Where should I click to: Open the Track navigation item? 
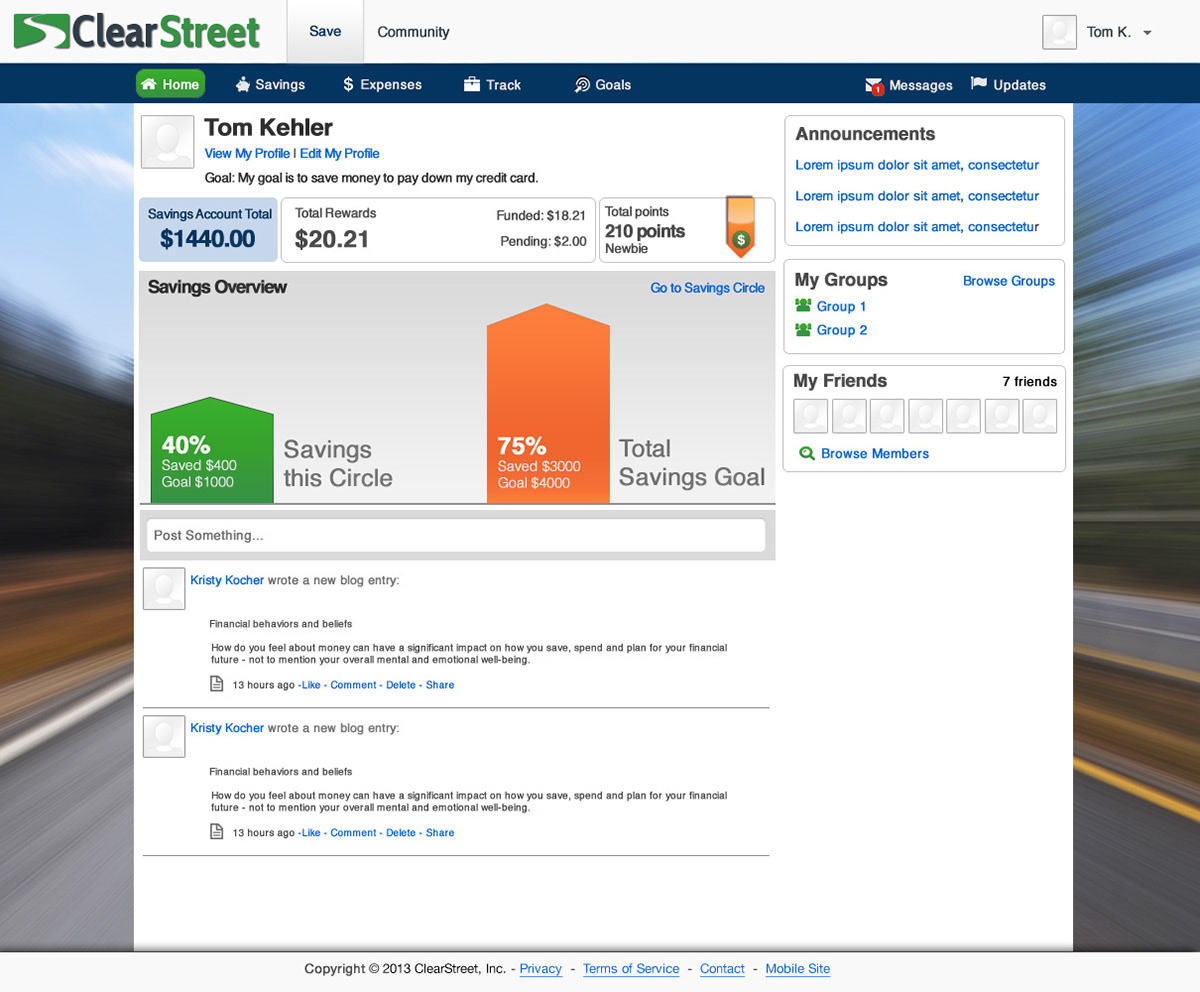coord(492,85)
